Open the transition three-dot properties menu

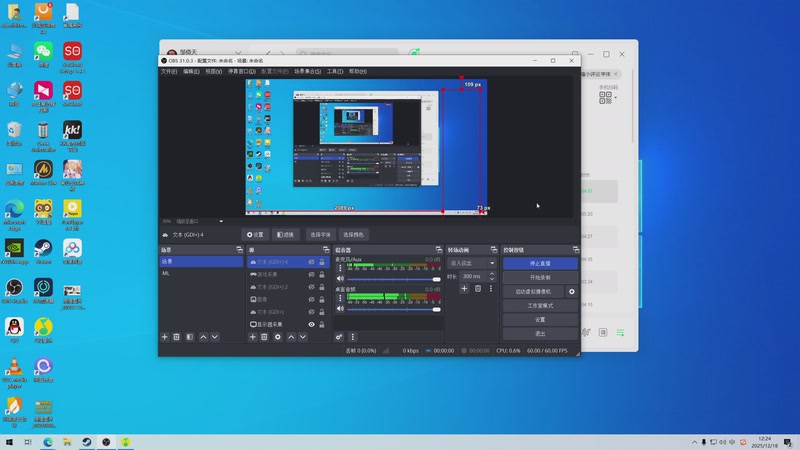point(491,289)
